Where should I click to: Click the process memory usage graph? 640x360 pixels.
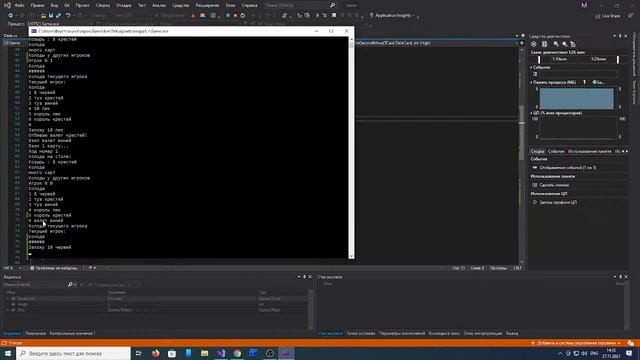[x=576, y=98]
